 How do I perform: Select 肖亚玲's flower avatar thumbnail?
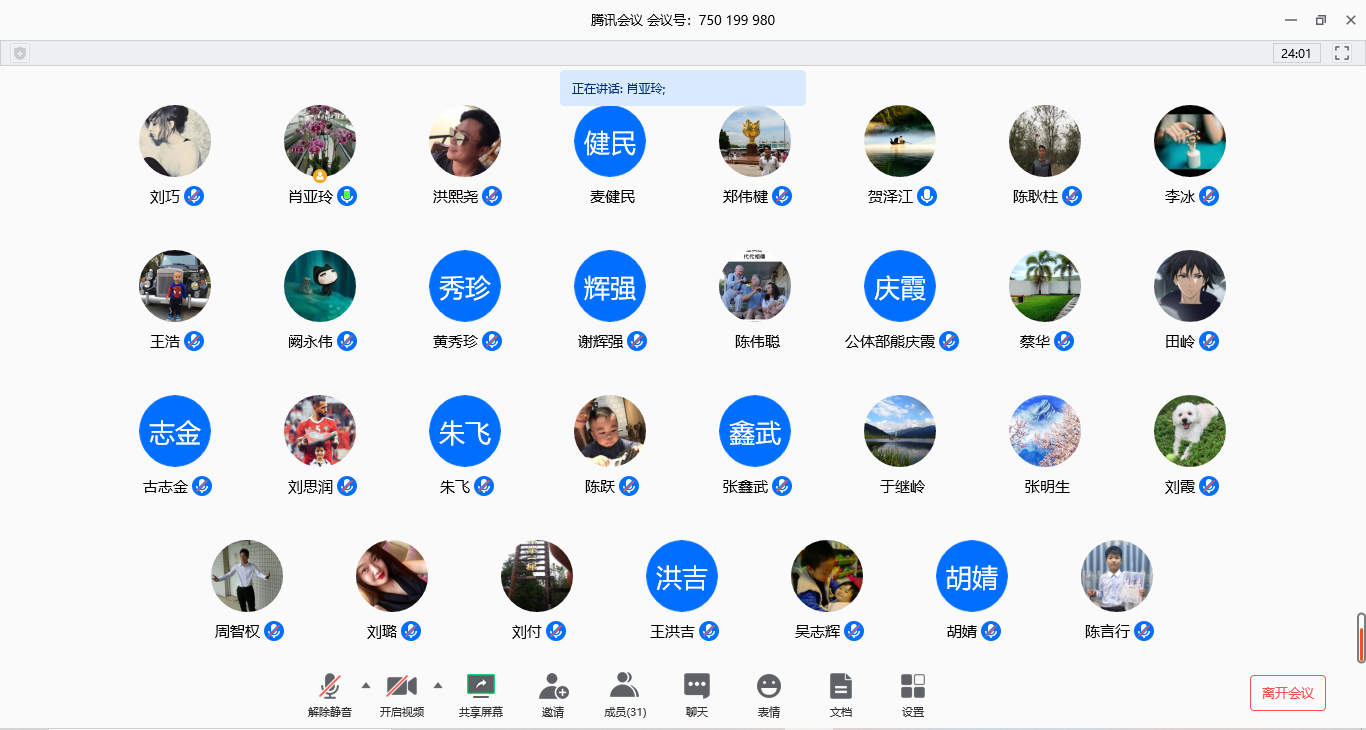click(x=320, y=141)
